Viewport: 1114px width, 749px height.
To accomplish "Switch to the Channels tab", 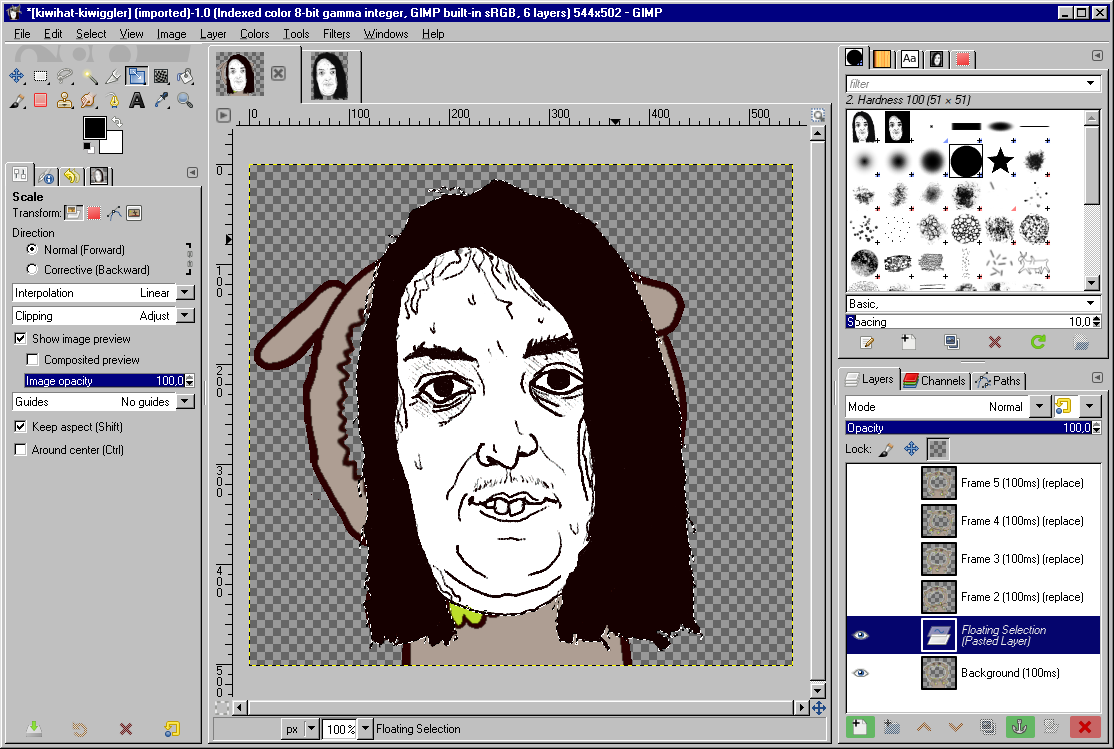I will 935,380.
